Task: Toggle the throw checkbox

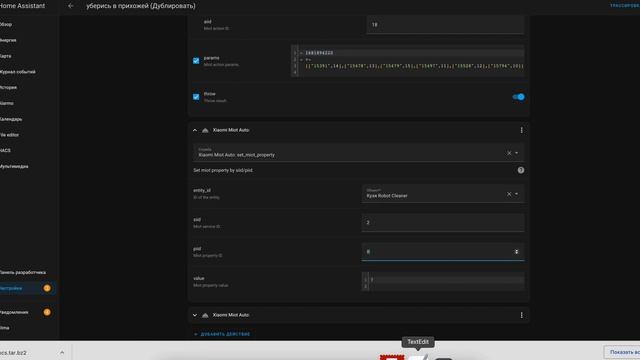Action: pos(196,97)
